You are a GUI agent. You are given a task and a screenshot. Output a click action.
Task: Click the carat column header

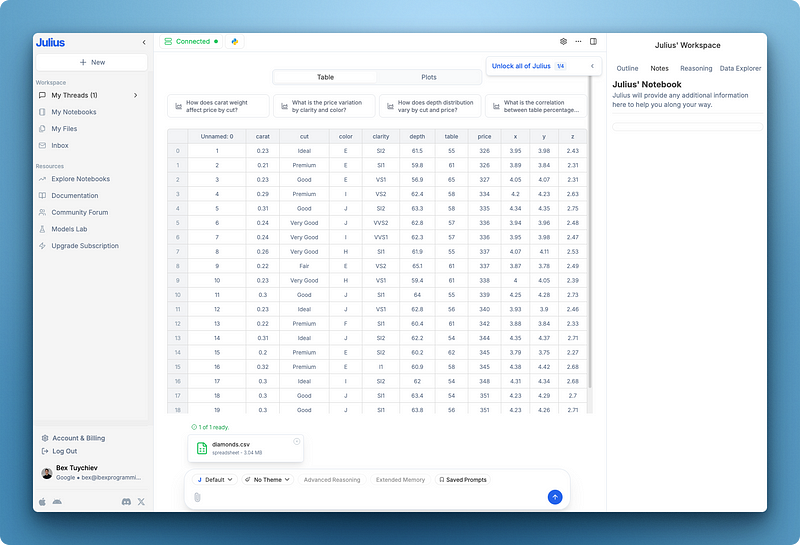click(x=263, y=137)
